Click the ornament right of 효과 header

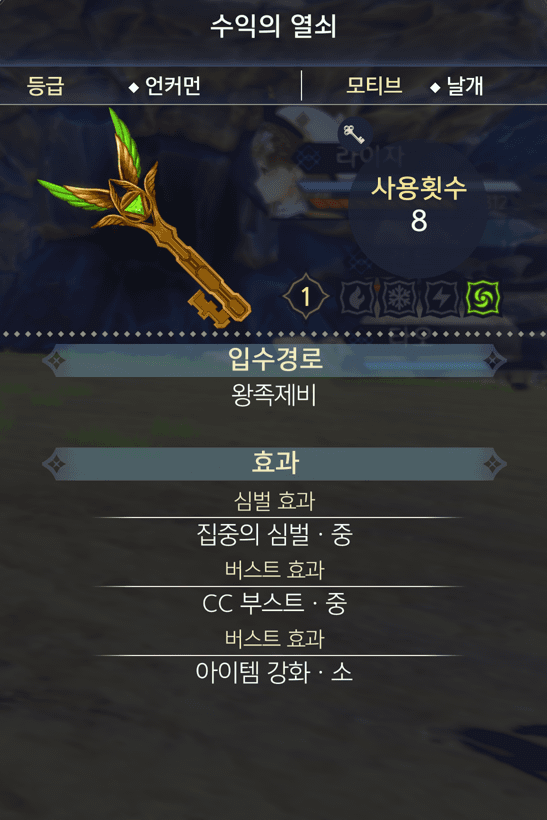tap(493, 464)
